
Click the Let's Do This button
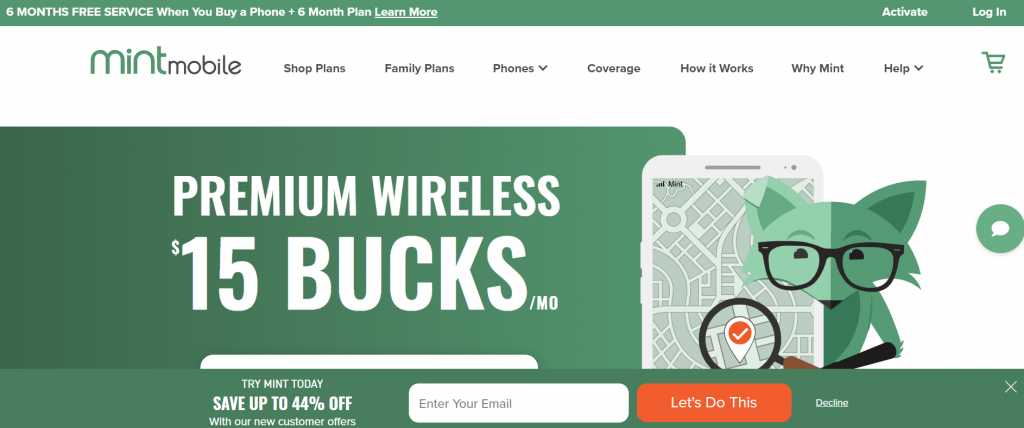(x=714, y=403)
